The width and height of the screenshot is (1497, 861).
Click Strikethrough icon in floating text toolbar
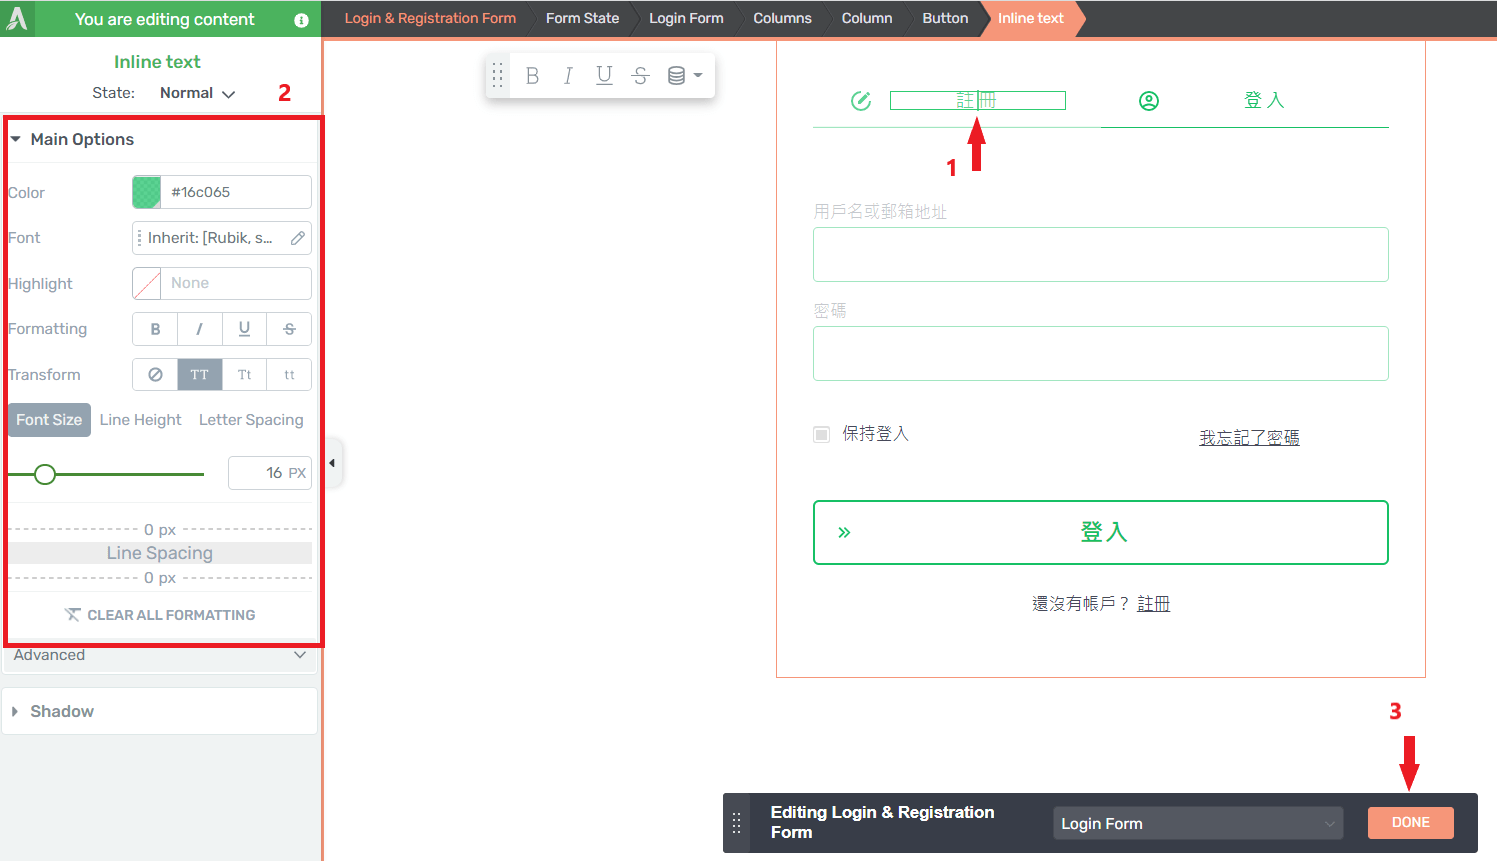641,76
